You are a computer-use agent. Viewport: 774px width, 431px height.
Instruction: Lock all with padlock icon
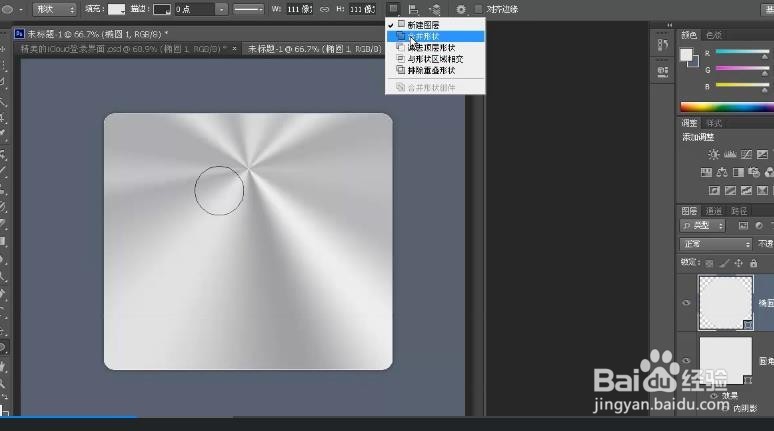(x=753, y=264)
